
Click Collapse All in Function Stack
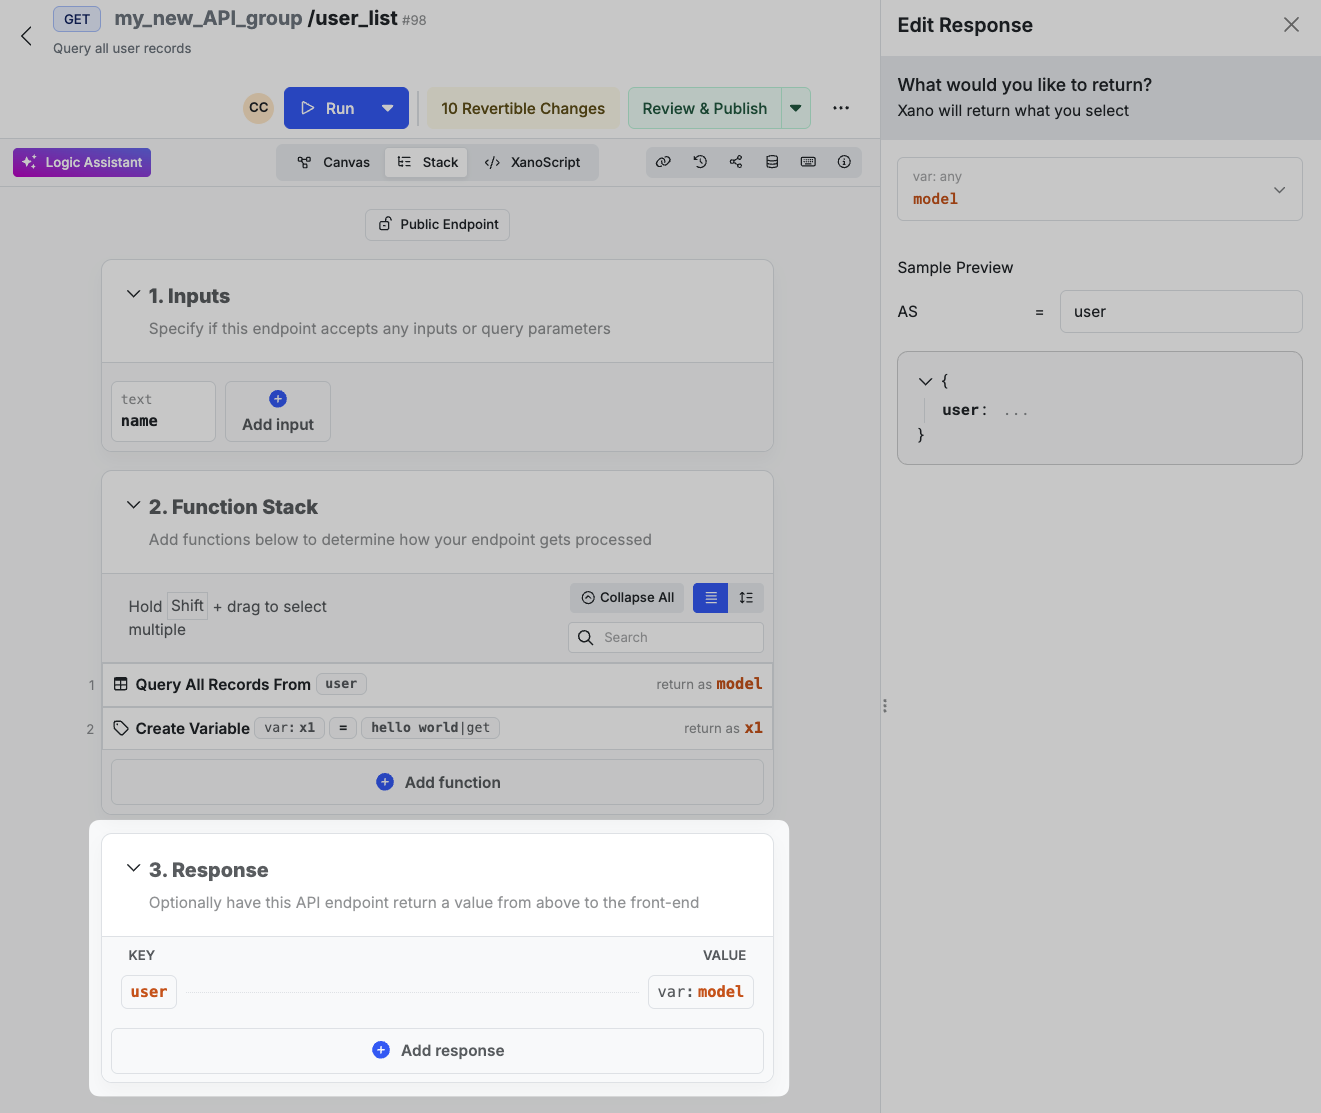(x=628, y=598)
